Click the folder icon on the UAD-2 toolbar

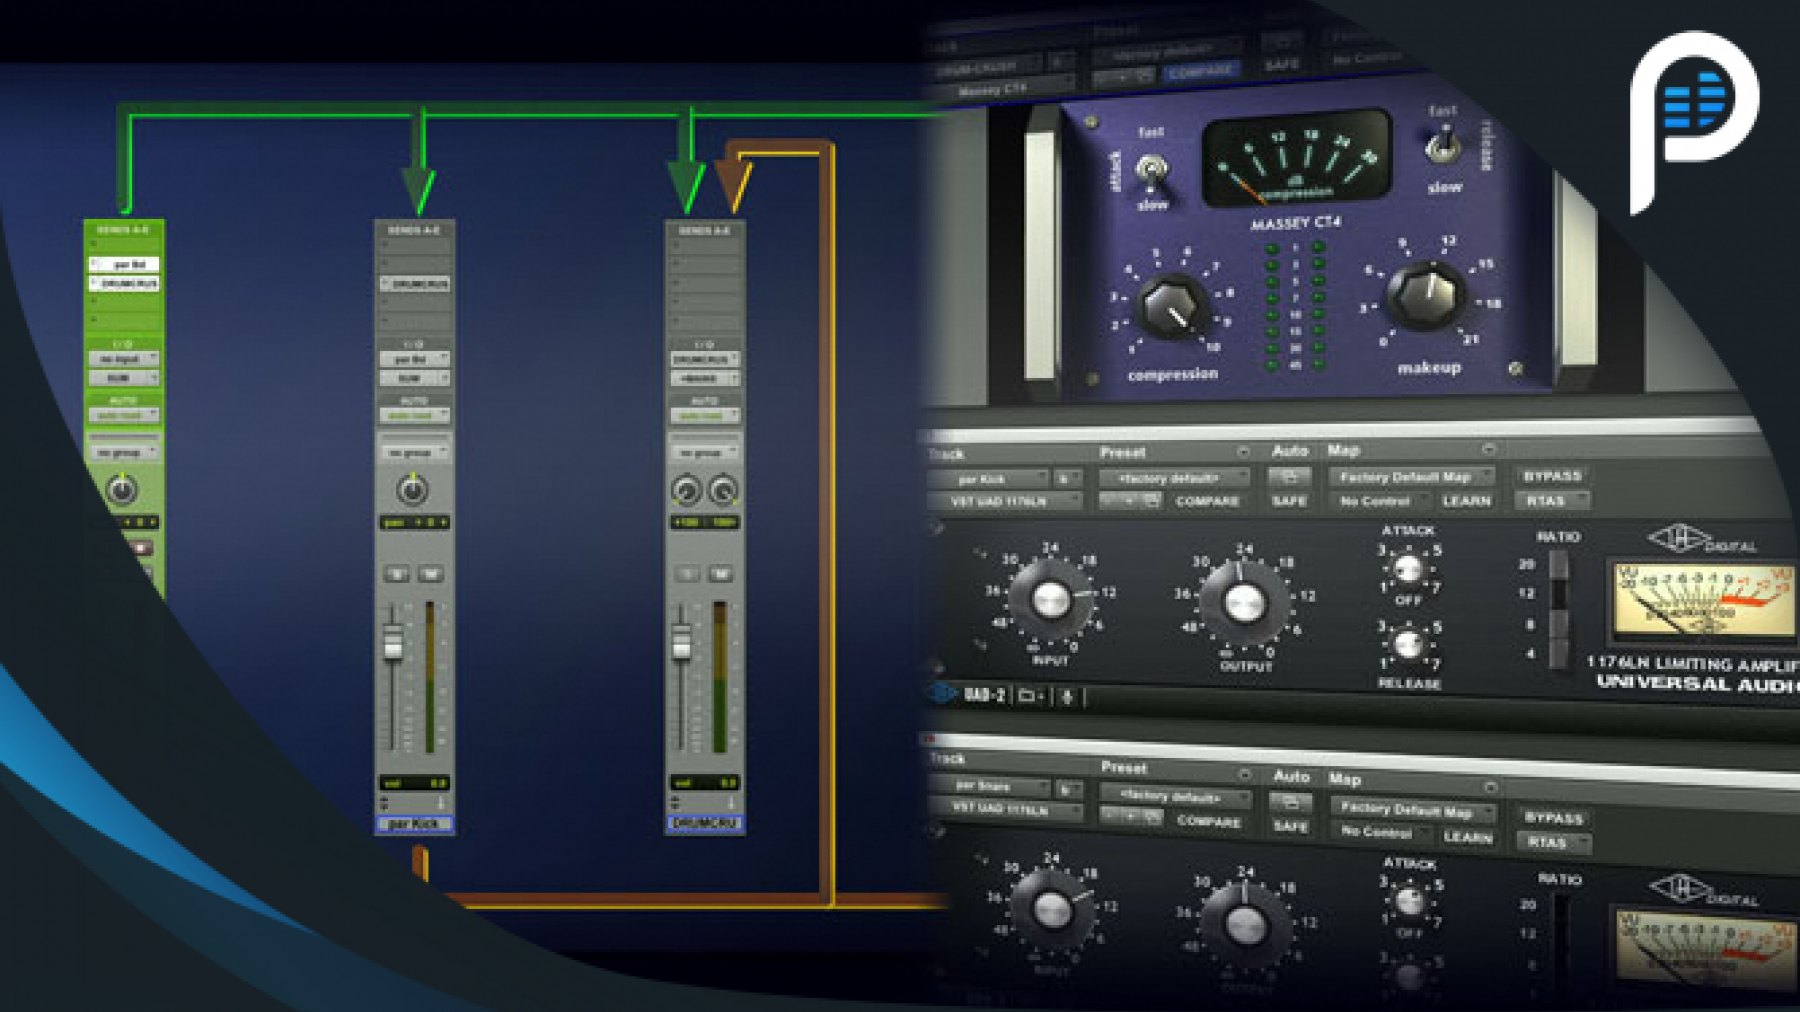click(x=1030, y=696)
